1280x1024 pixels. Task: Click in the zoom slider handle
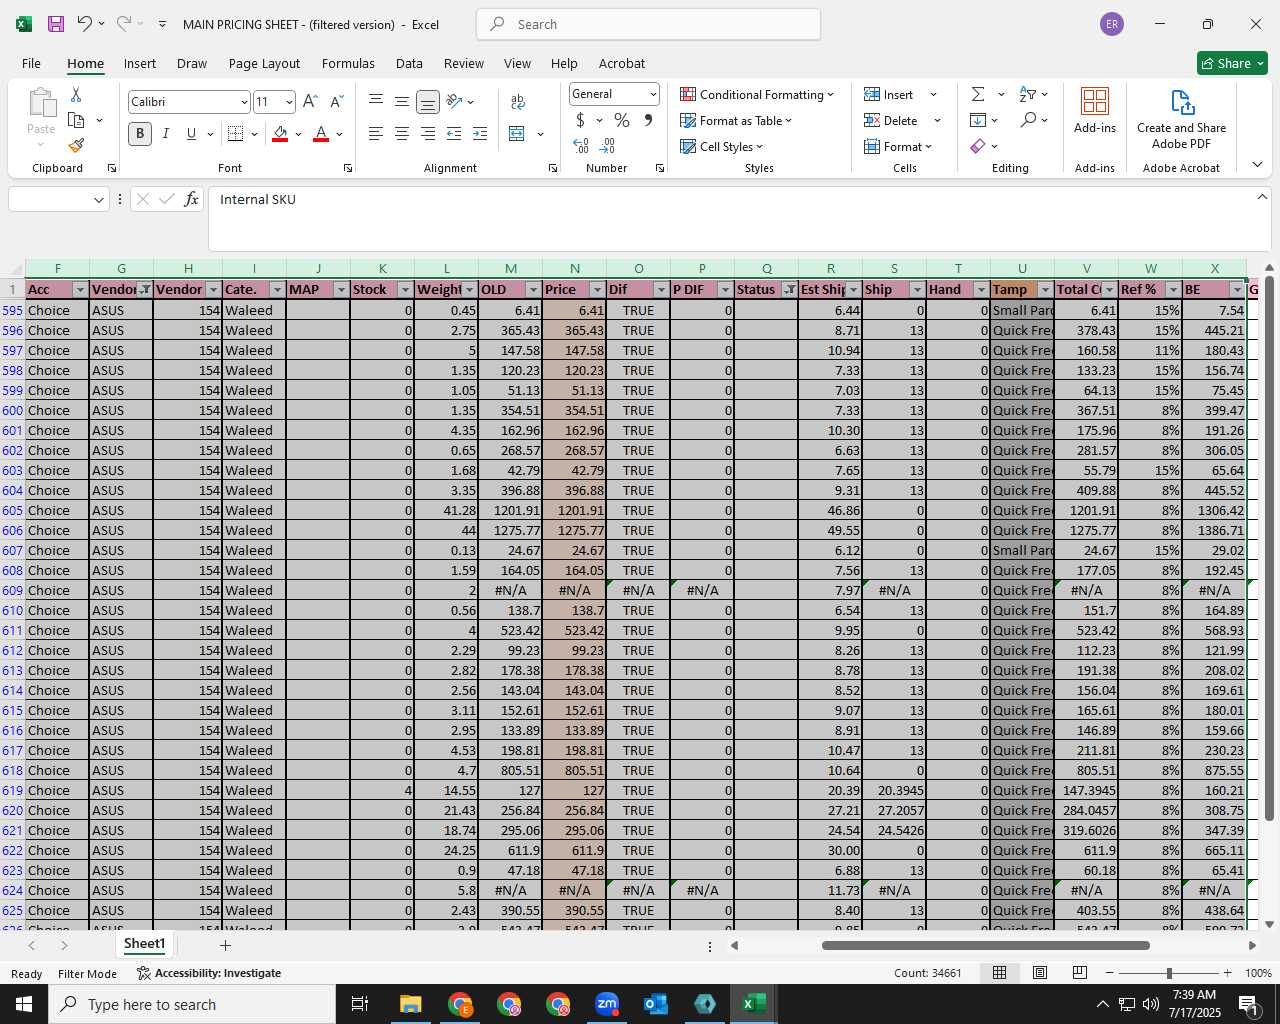pos(1169,973)
